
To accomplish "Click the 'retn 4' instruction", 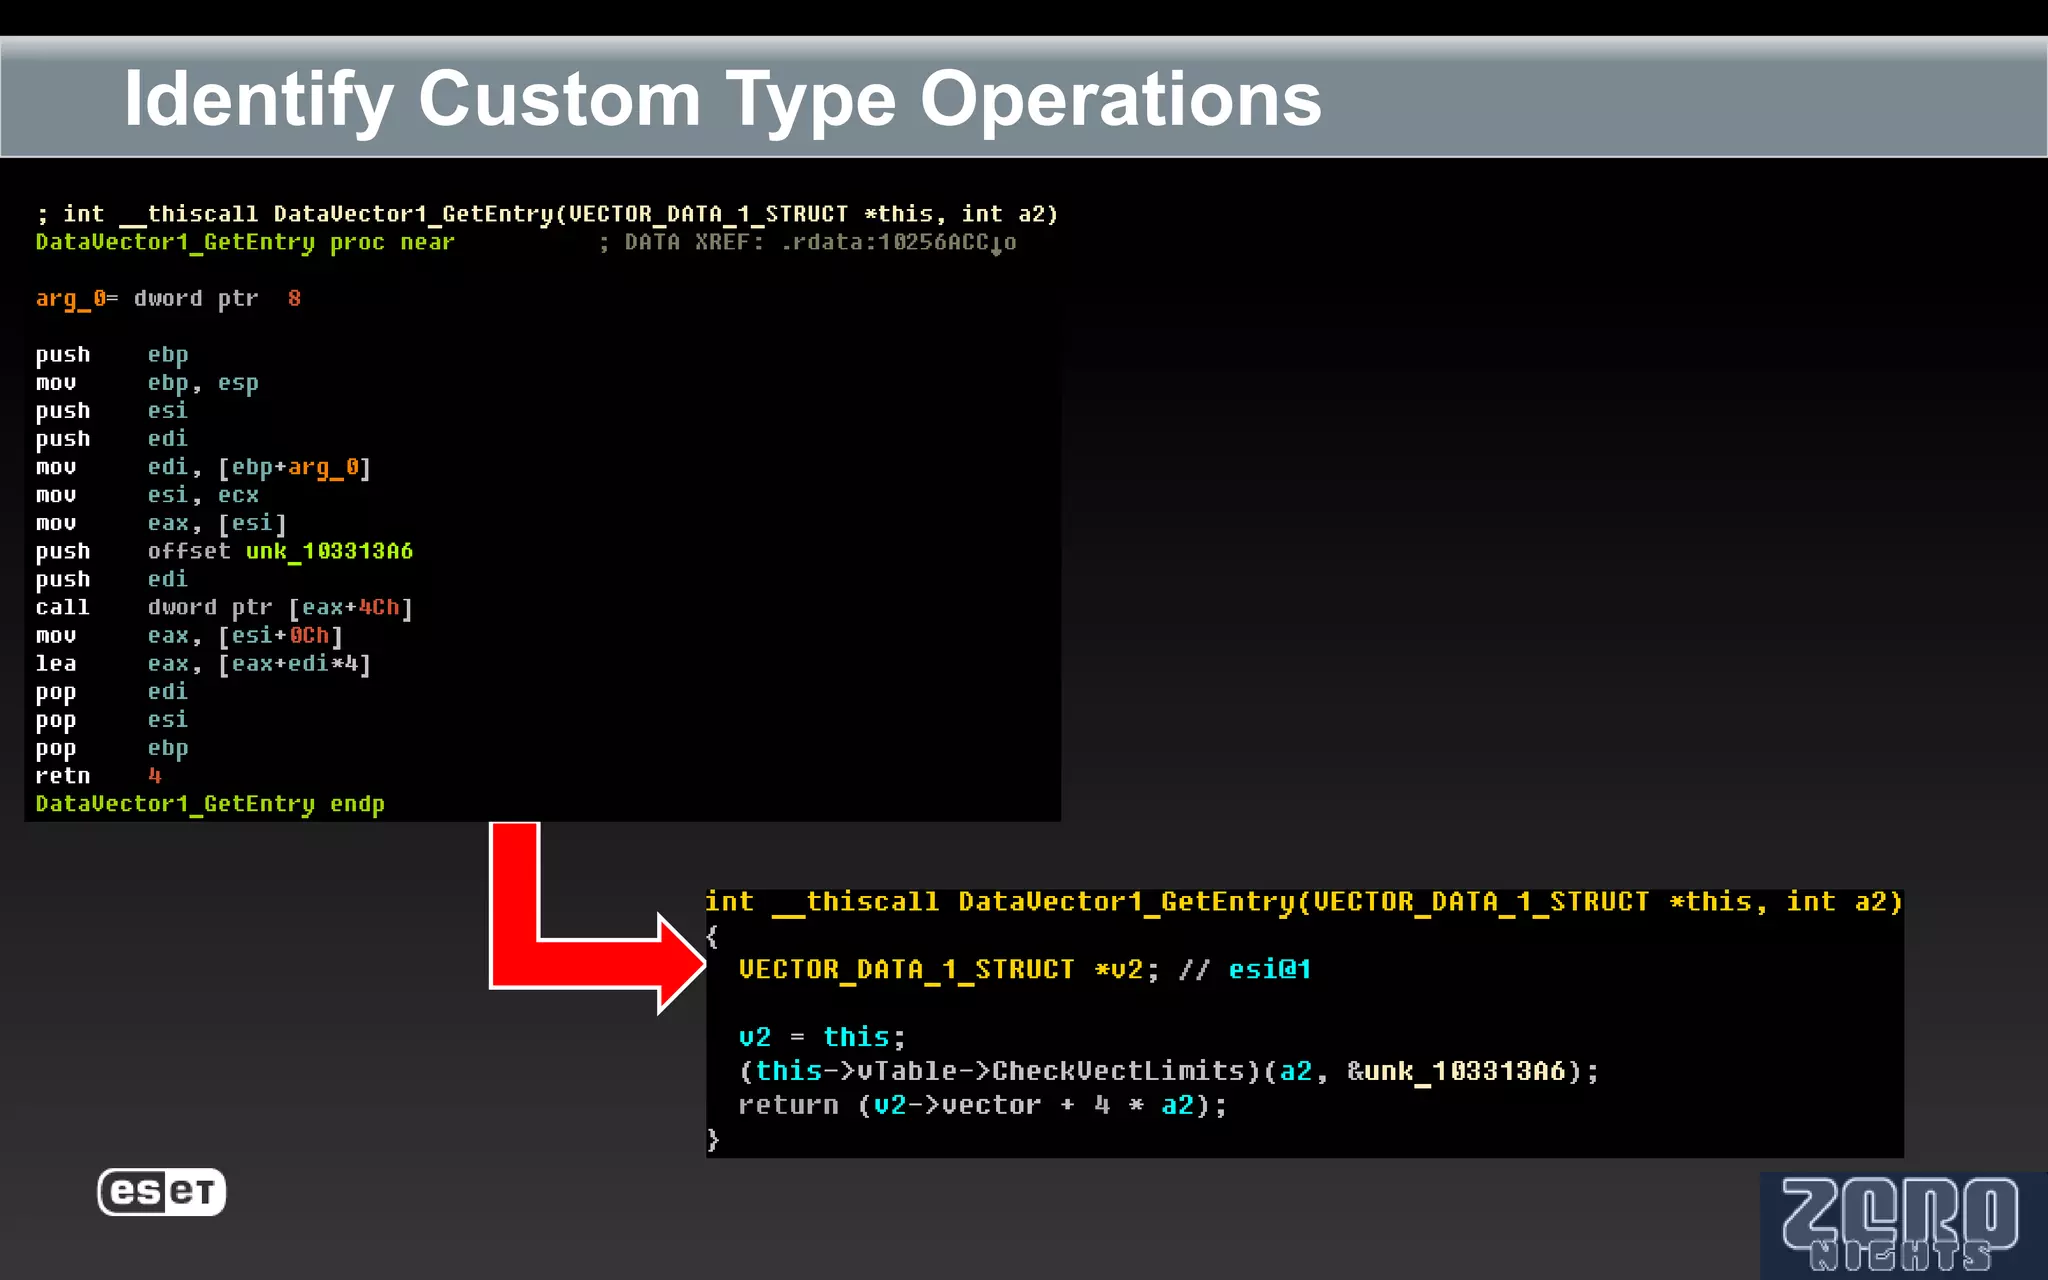I will point(98,776).
